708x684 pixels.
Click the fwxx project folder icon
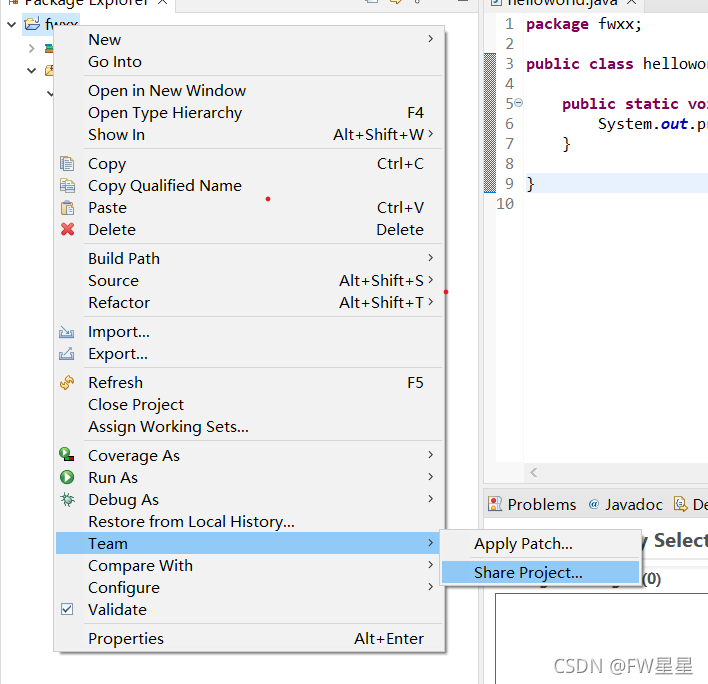32,23
